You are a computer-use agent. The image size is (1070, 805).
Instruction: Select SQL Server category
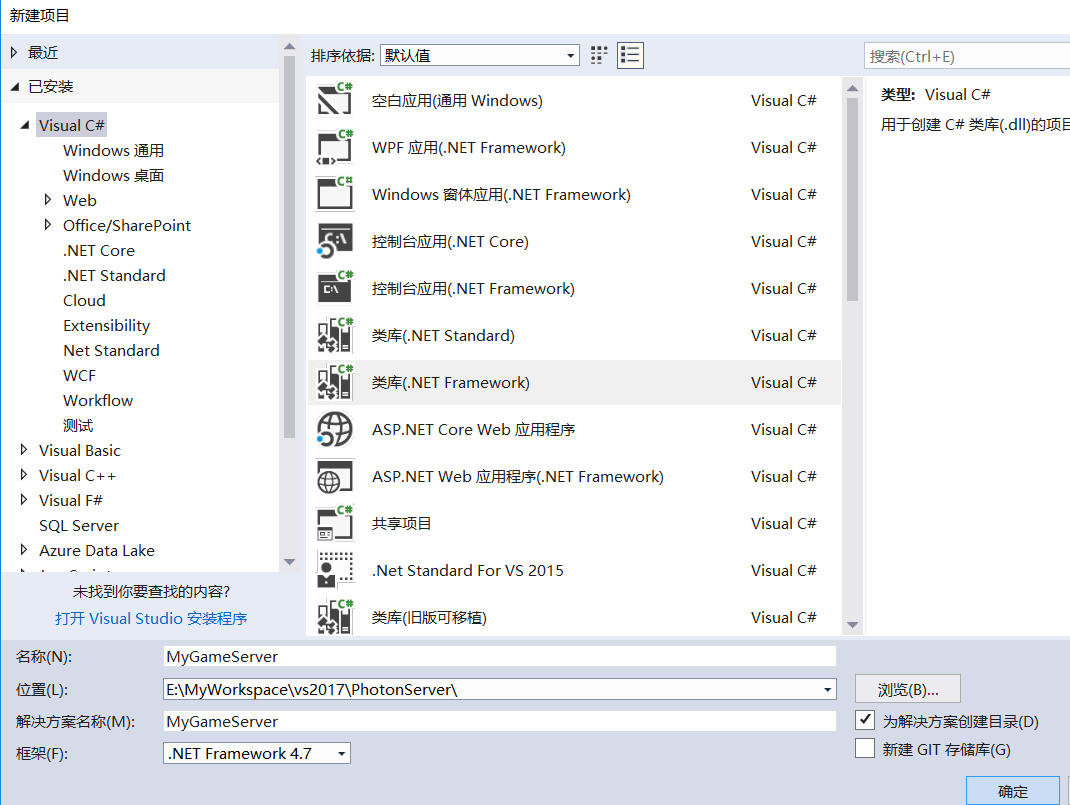click(x=78, y=525)
